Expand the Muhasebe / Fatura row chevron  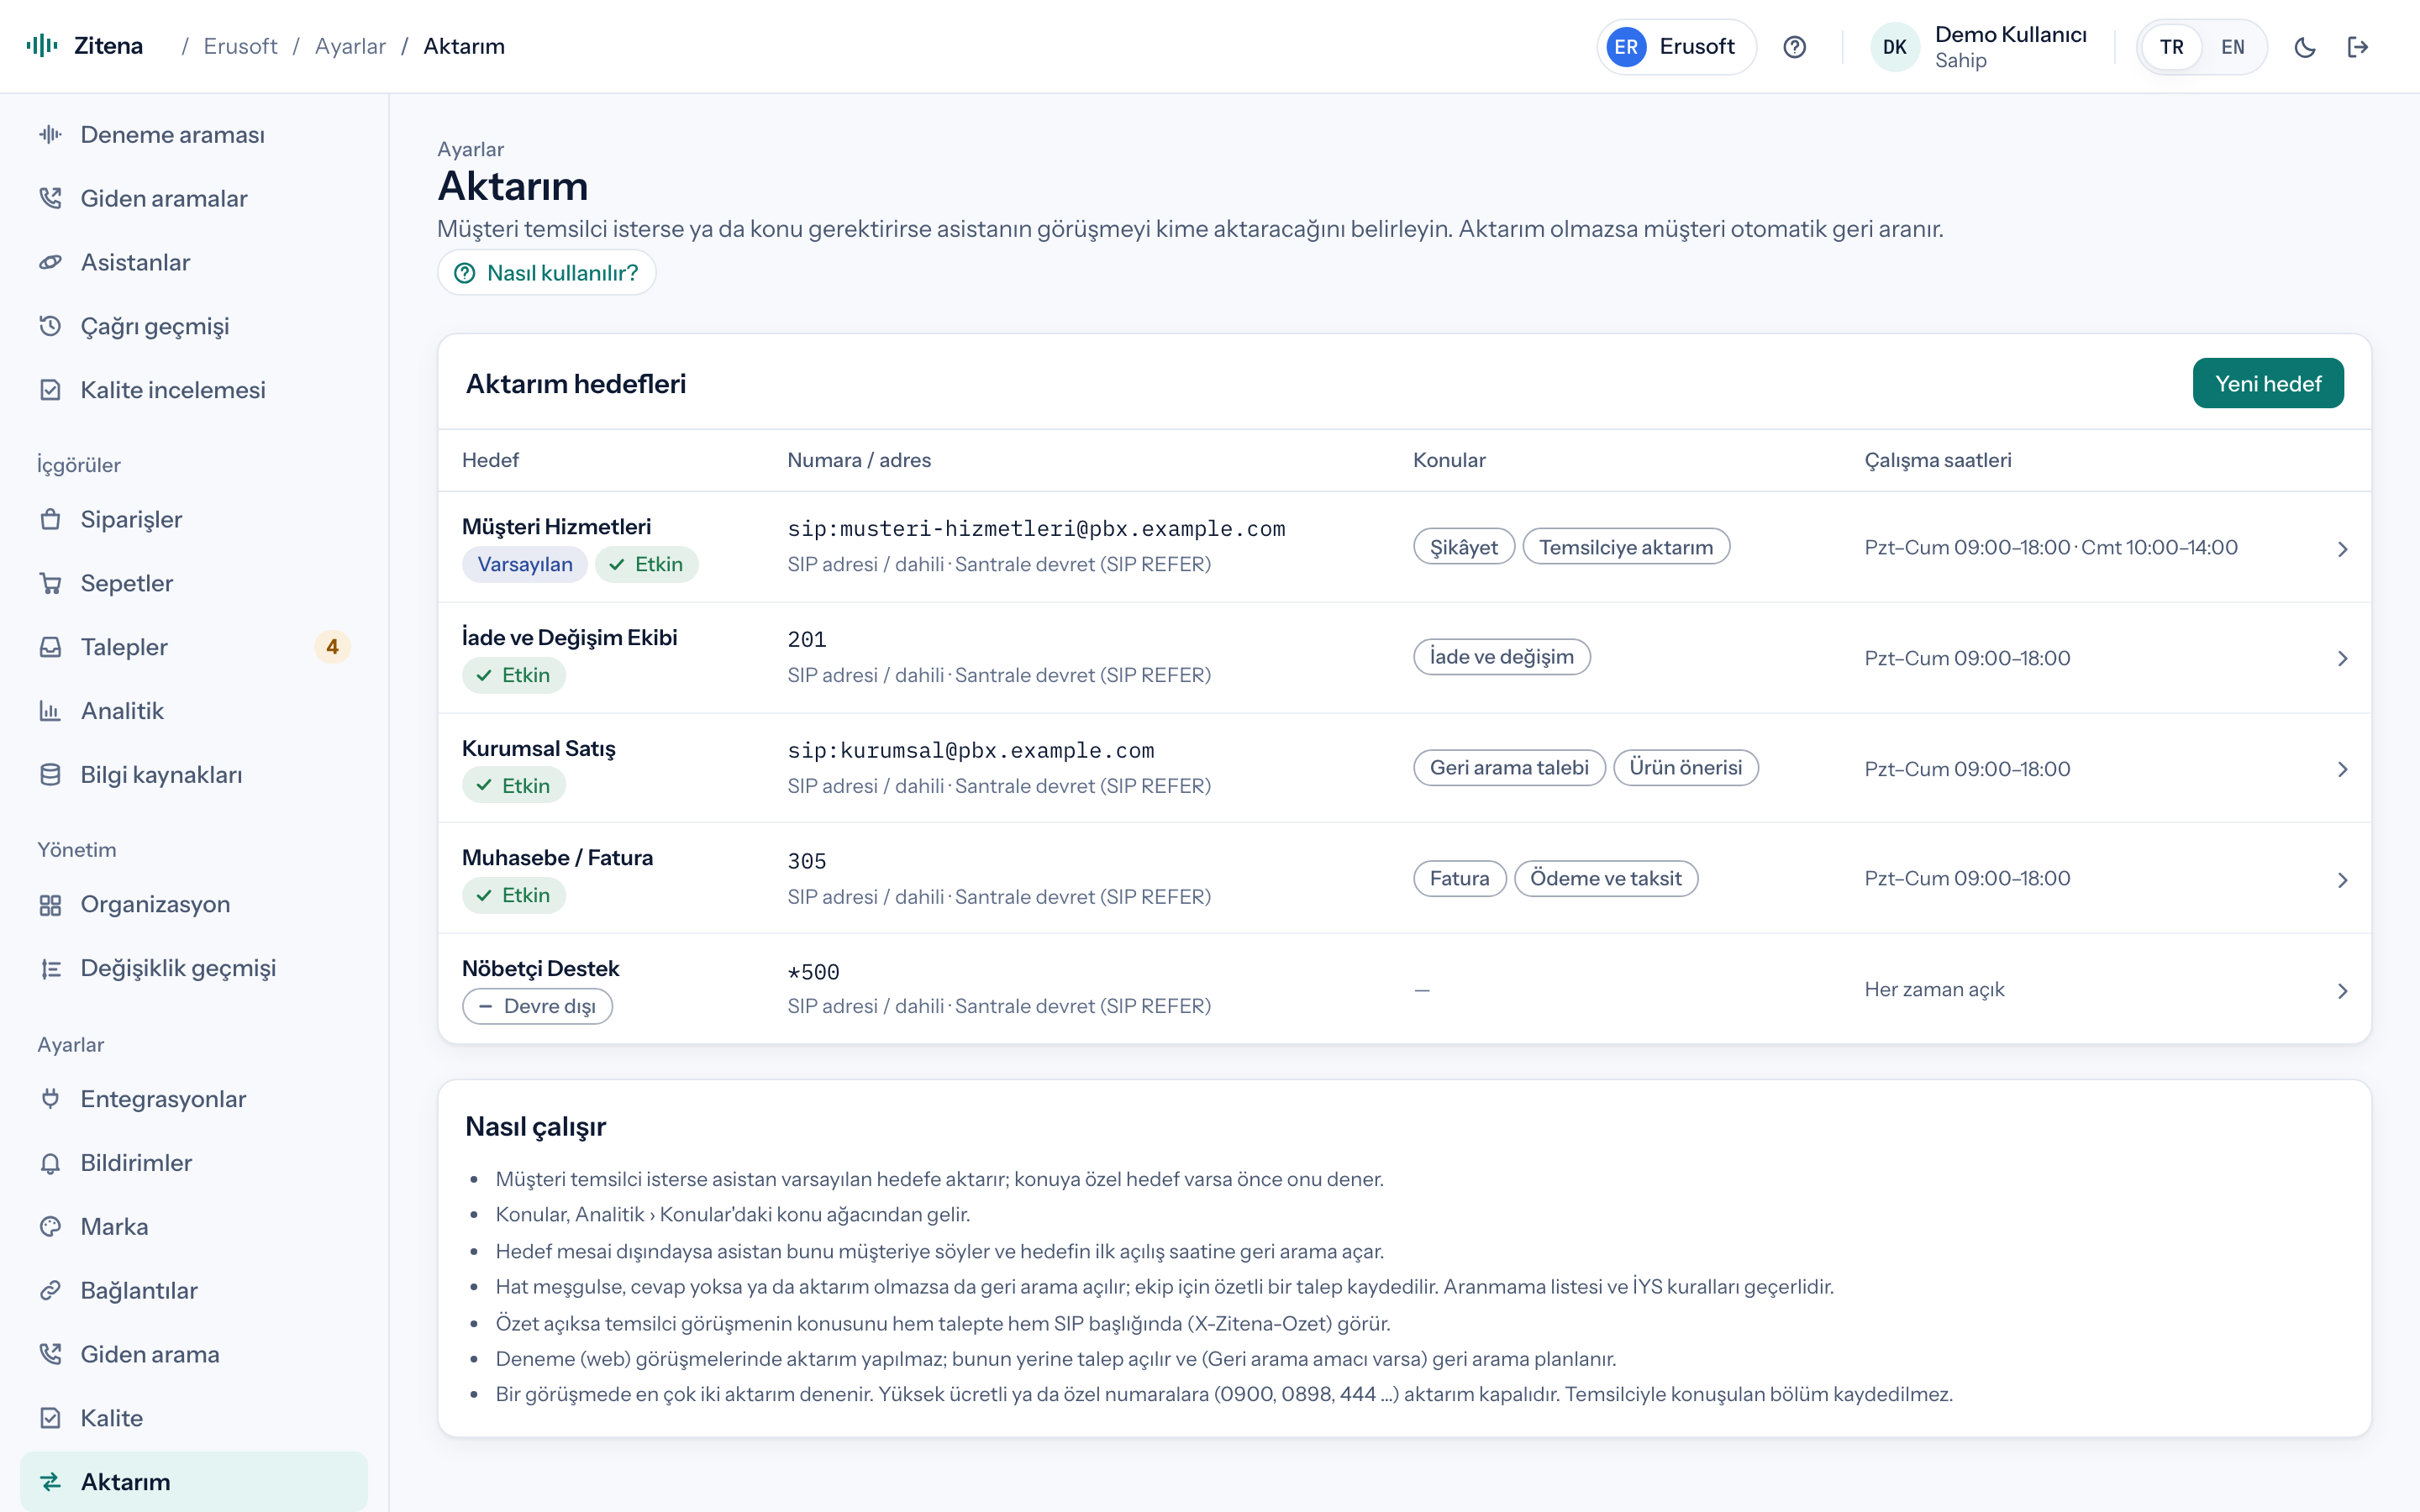pyautogui.click(x=2342, y=880)
